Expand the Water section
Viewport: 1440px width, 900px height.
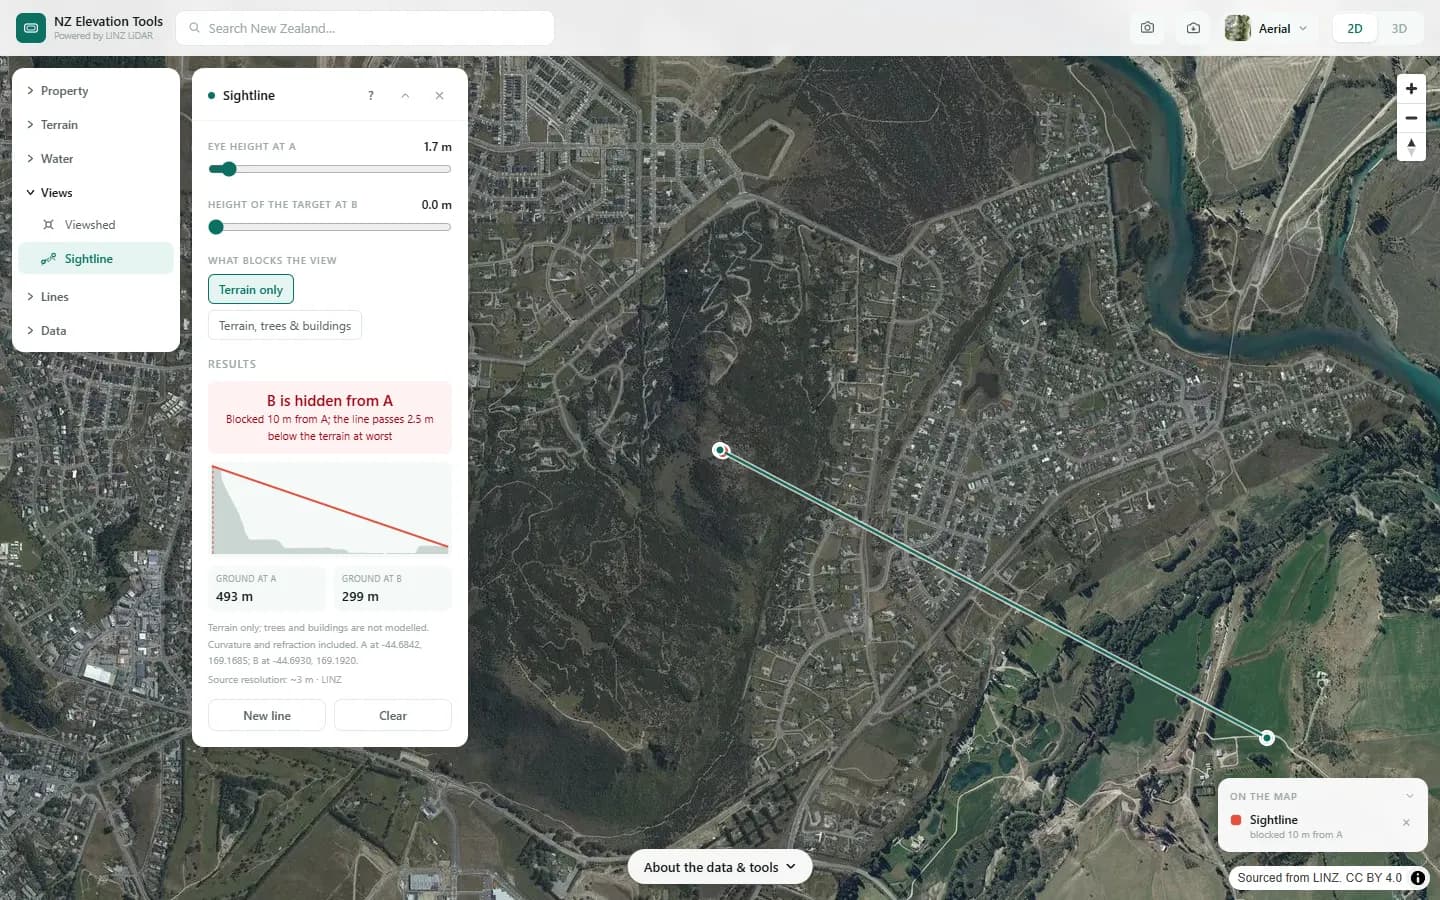[x=96, y=159]
